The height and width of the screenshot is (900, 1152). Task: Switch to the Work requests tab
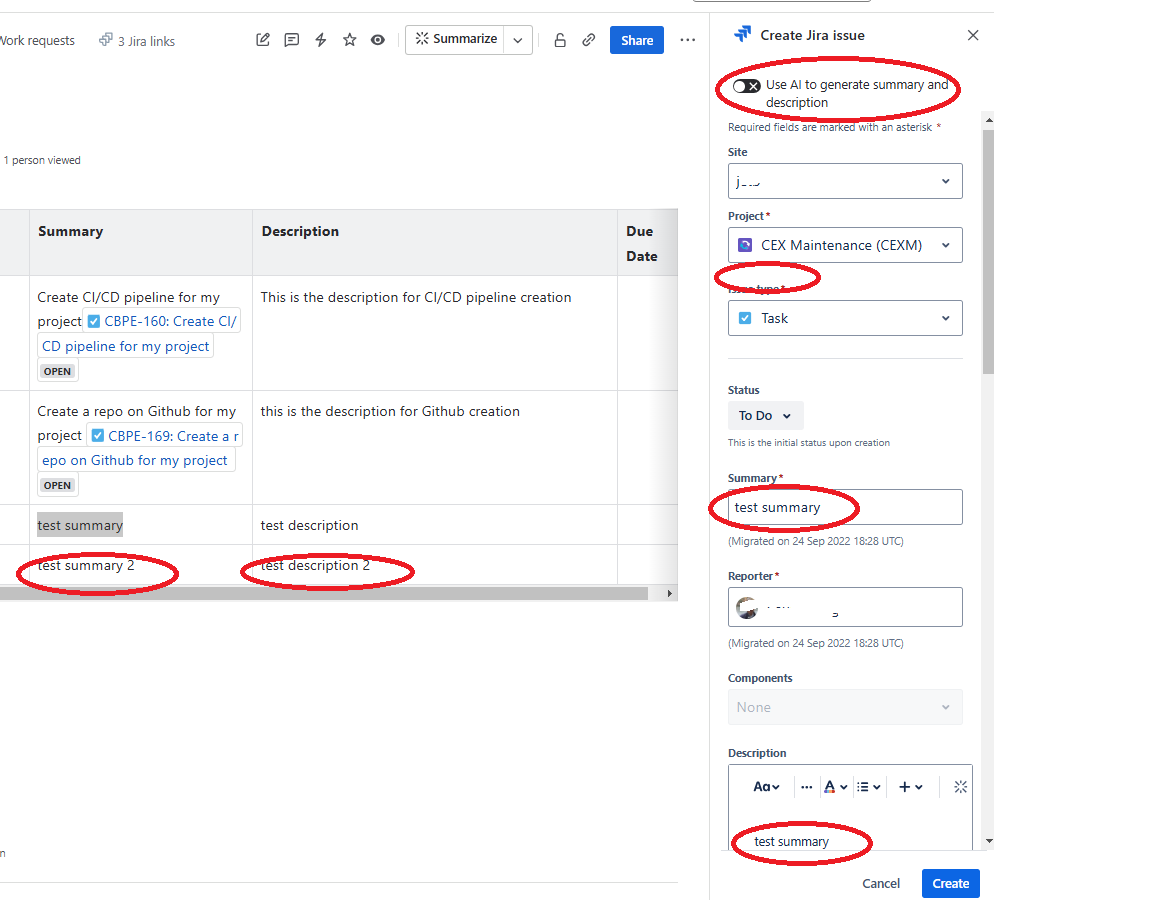click(37, 40)
